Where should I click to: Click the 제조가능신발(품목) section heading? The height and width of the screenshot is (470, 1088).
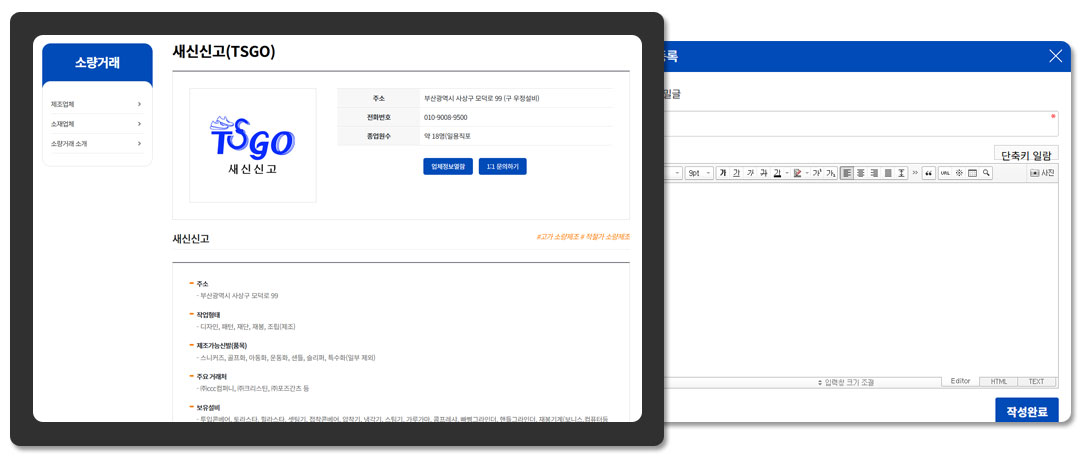(x=221, y=345)
